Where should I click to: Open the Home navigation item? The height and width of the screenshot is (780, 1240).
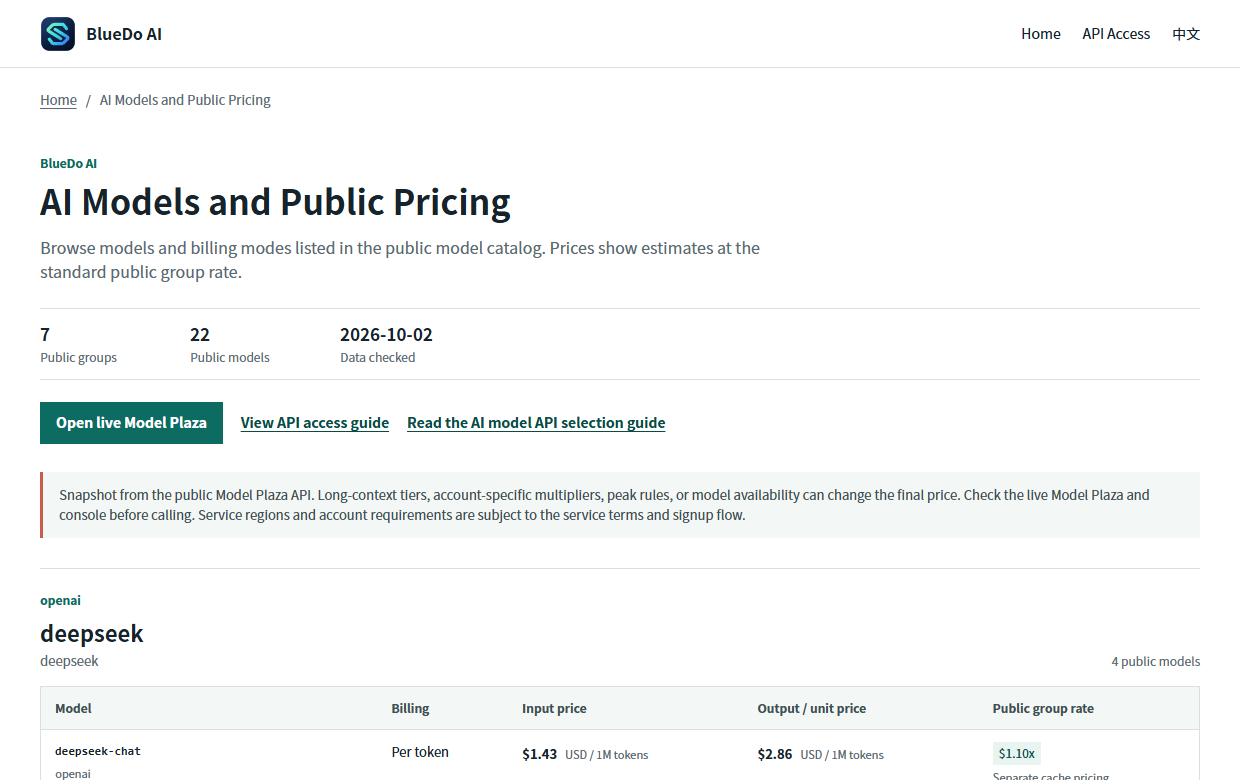[1041, 34]
